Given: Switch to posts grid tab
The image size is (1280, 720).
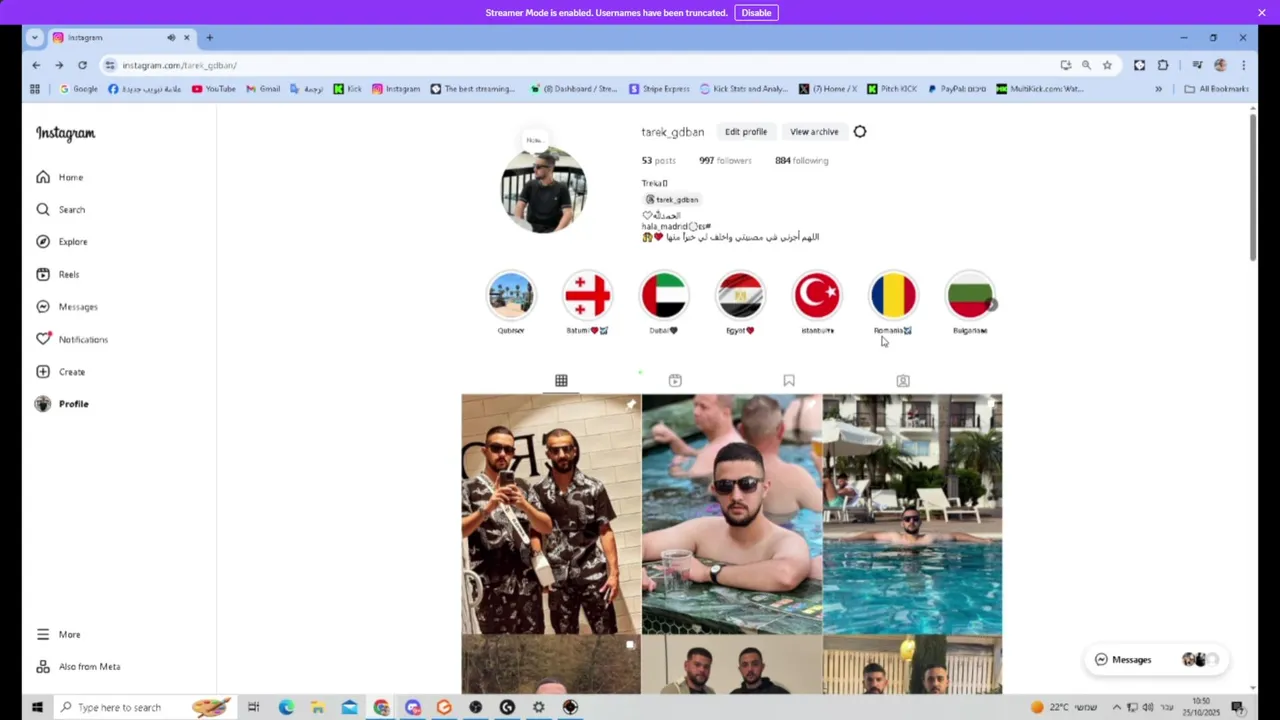Looking at the screenshot, I should [561, 380].
